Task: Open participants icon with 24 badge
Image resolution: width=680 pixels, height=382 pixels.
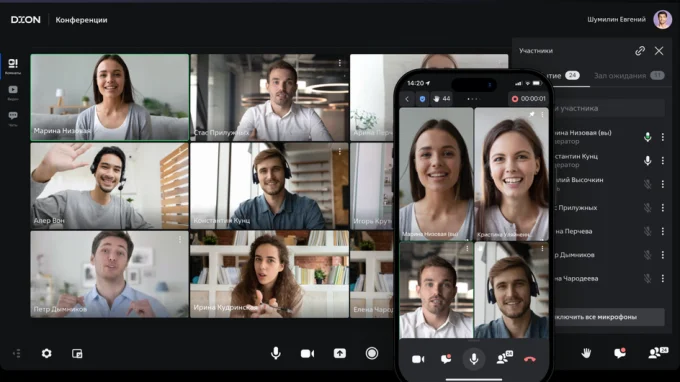Action: 657,353
